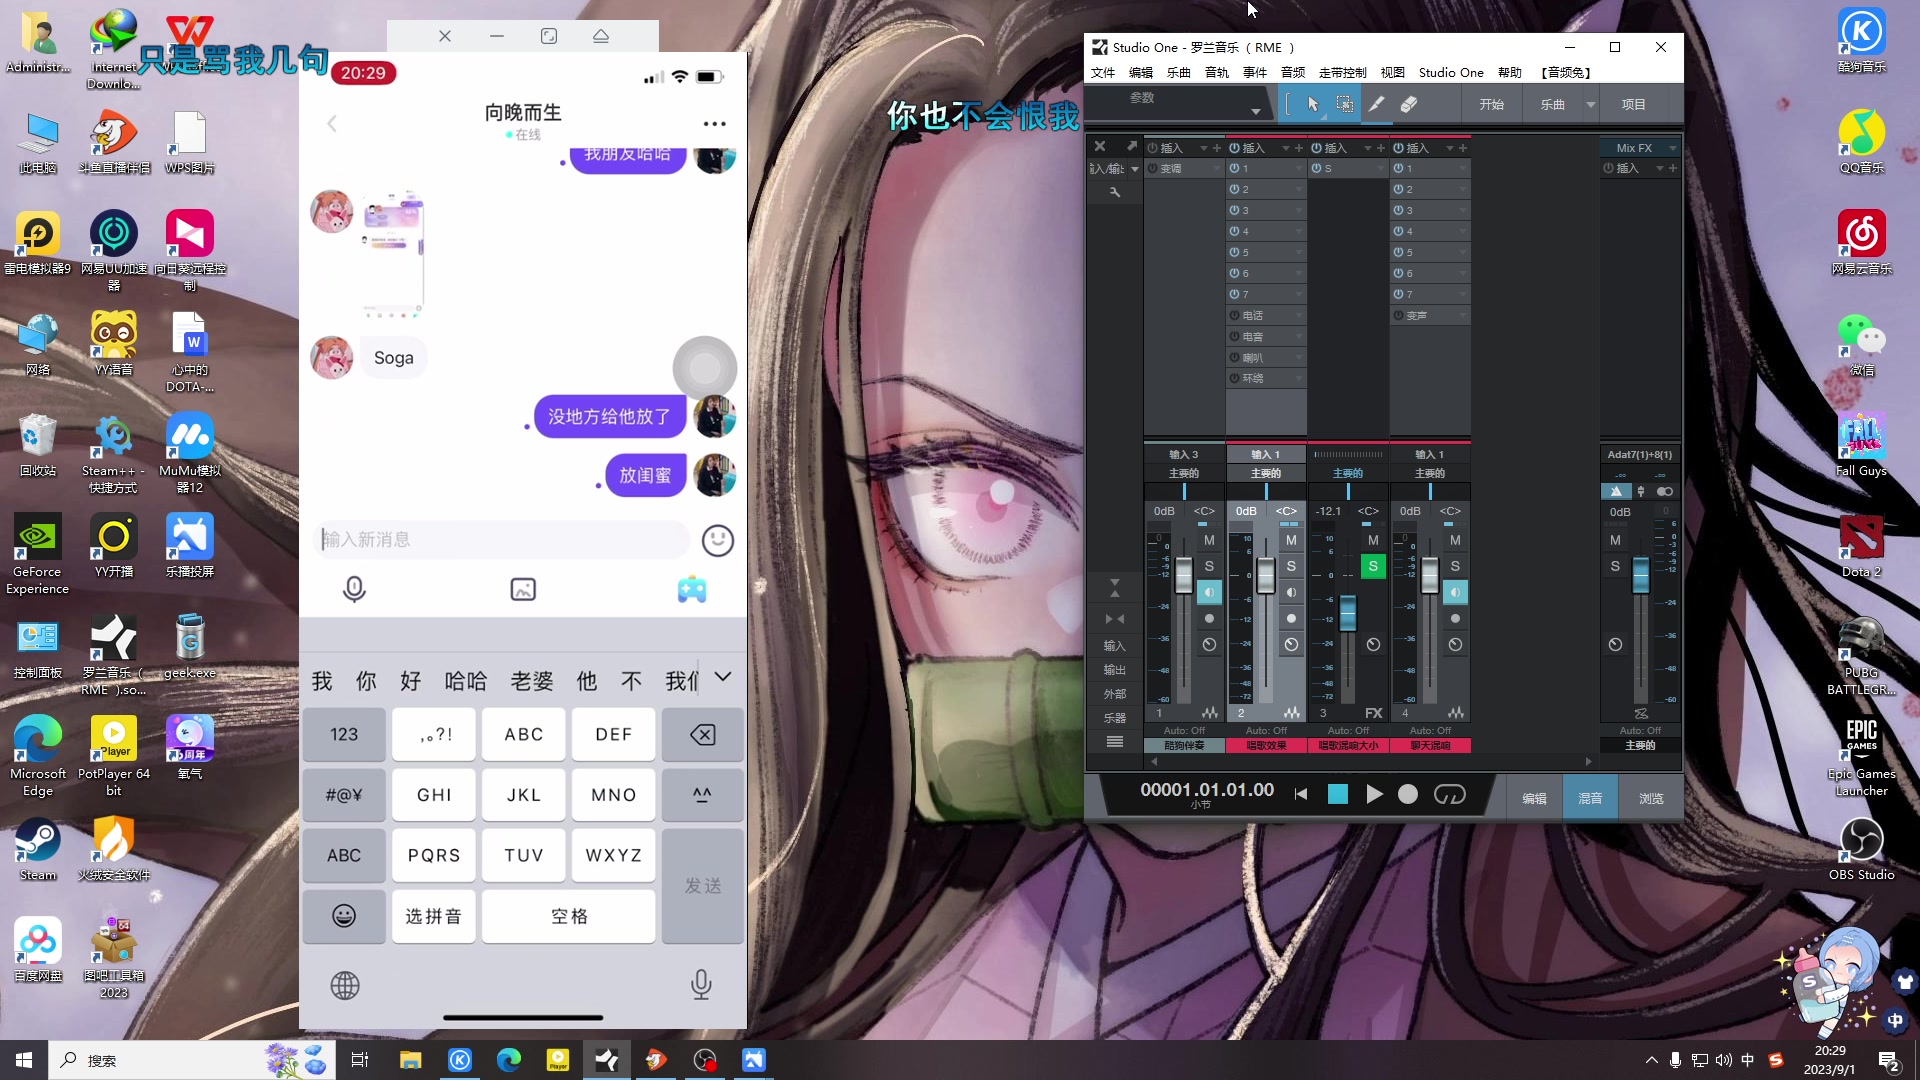
Task: Open the 文件 menu in Studio One
Action: click(1103, 72)
